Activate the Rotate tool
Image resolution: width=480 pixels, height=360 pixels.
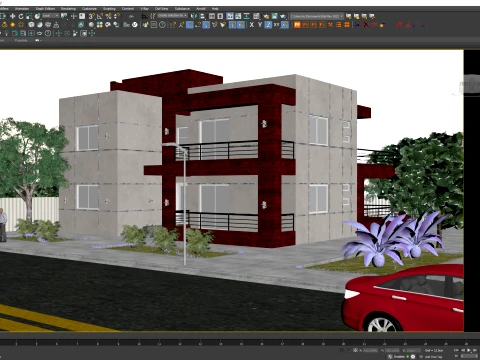pyautogui.click(x=21, y=16)
